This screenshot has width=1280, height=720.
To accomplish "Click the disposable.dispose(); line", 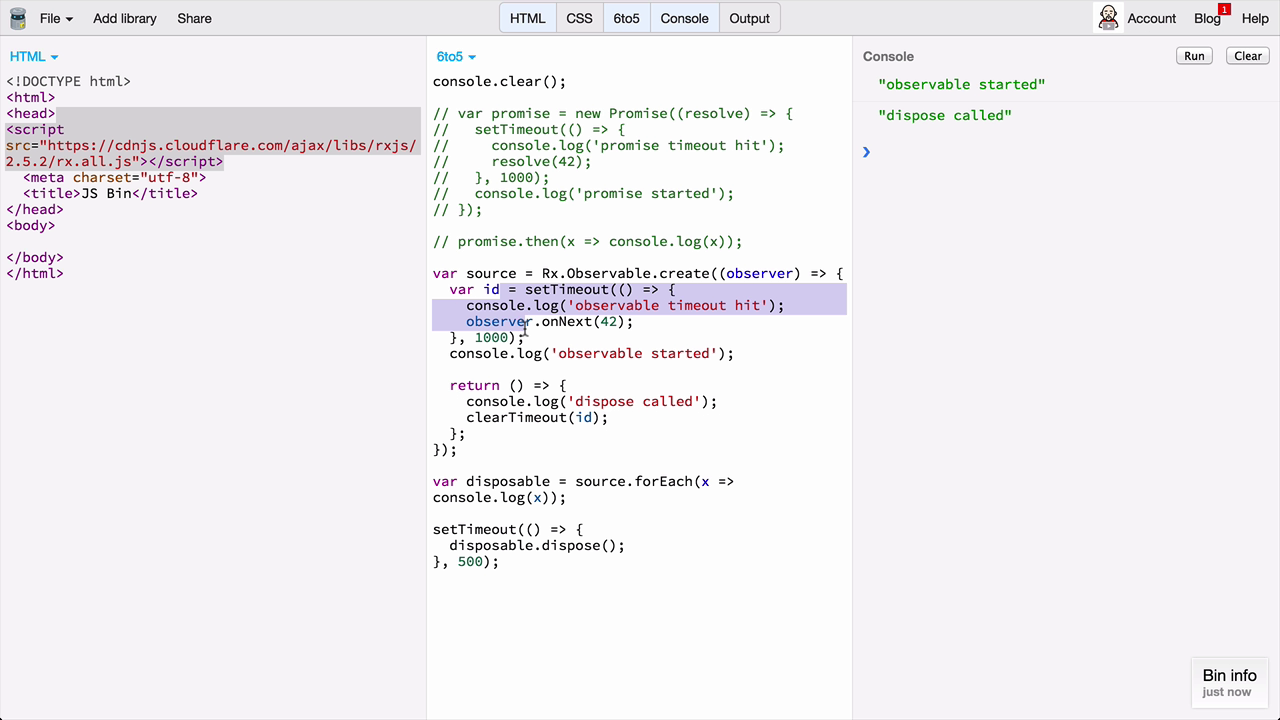I will tap(537, 546).
